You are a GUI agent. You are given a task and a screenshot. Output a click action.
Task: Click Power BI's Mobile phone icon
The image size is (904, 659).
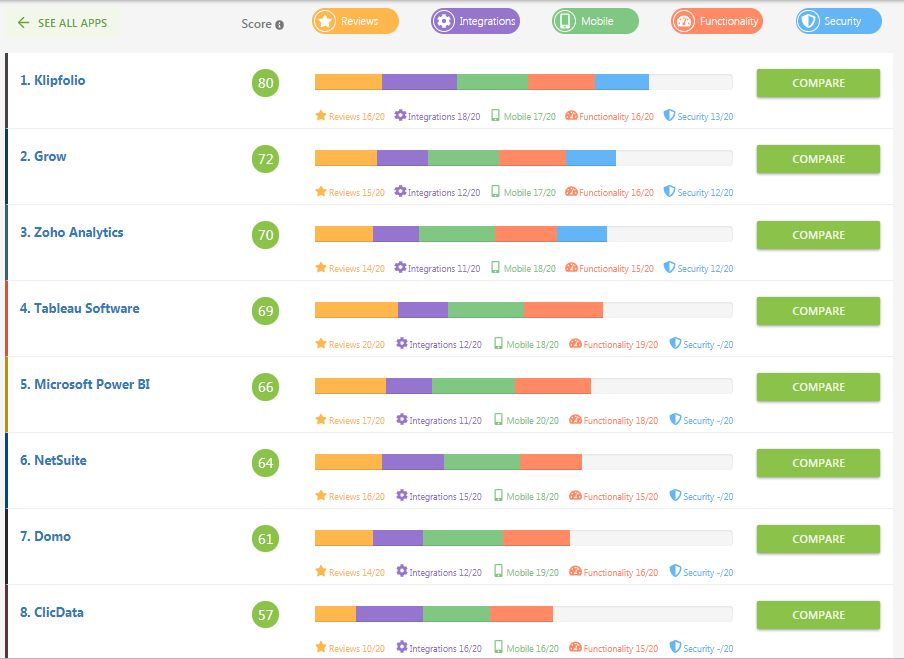click(498, 420)
